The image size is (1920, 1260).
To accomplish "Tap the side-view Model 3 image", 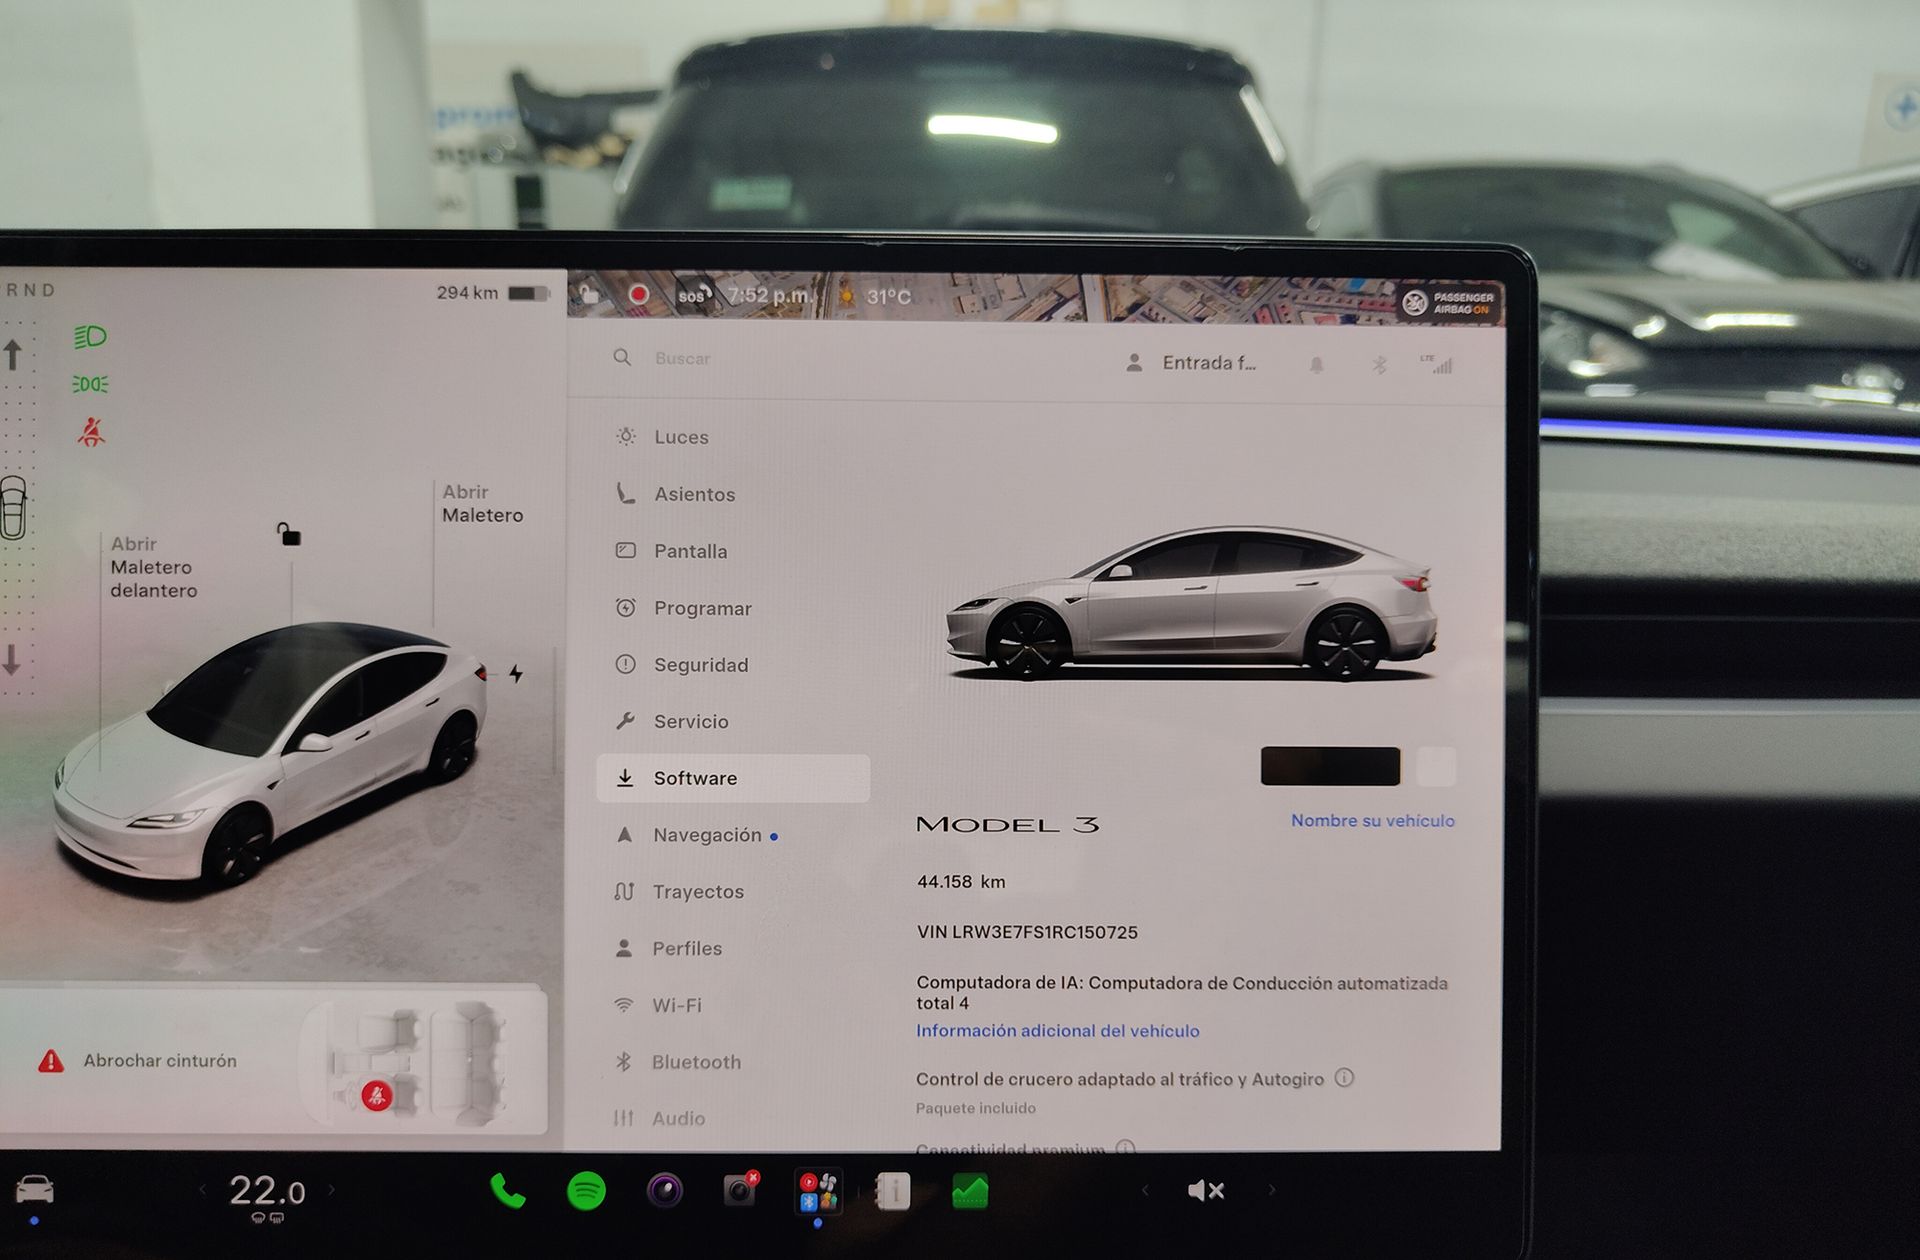I will [x=1191, y=603].
